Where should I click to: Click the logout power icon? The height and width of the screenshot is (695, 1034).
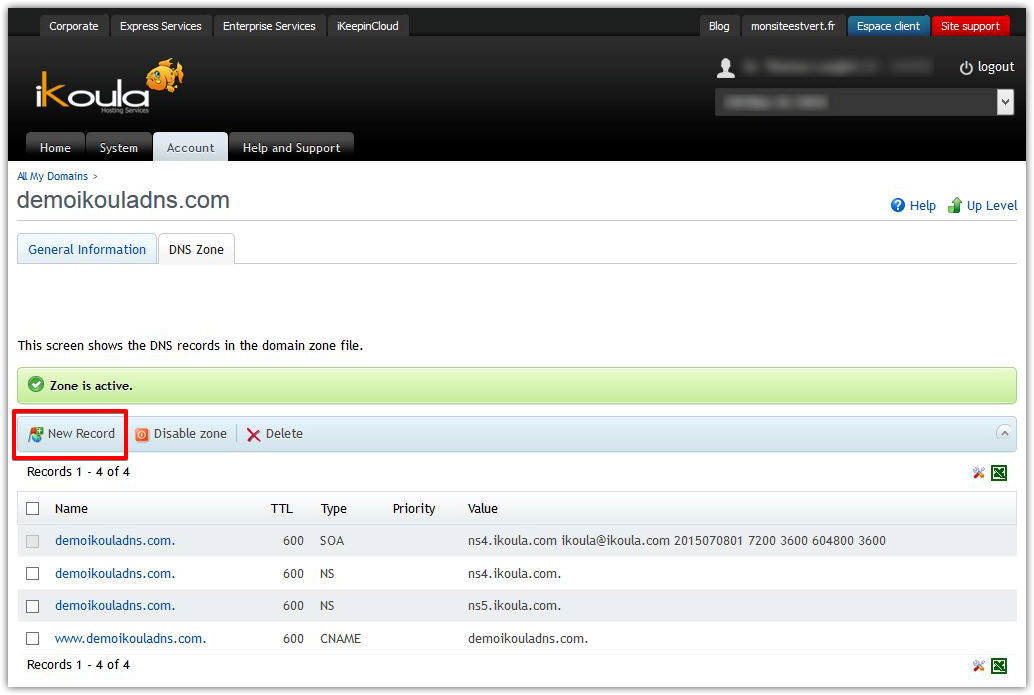[966, 67]
